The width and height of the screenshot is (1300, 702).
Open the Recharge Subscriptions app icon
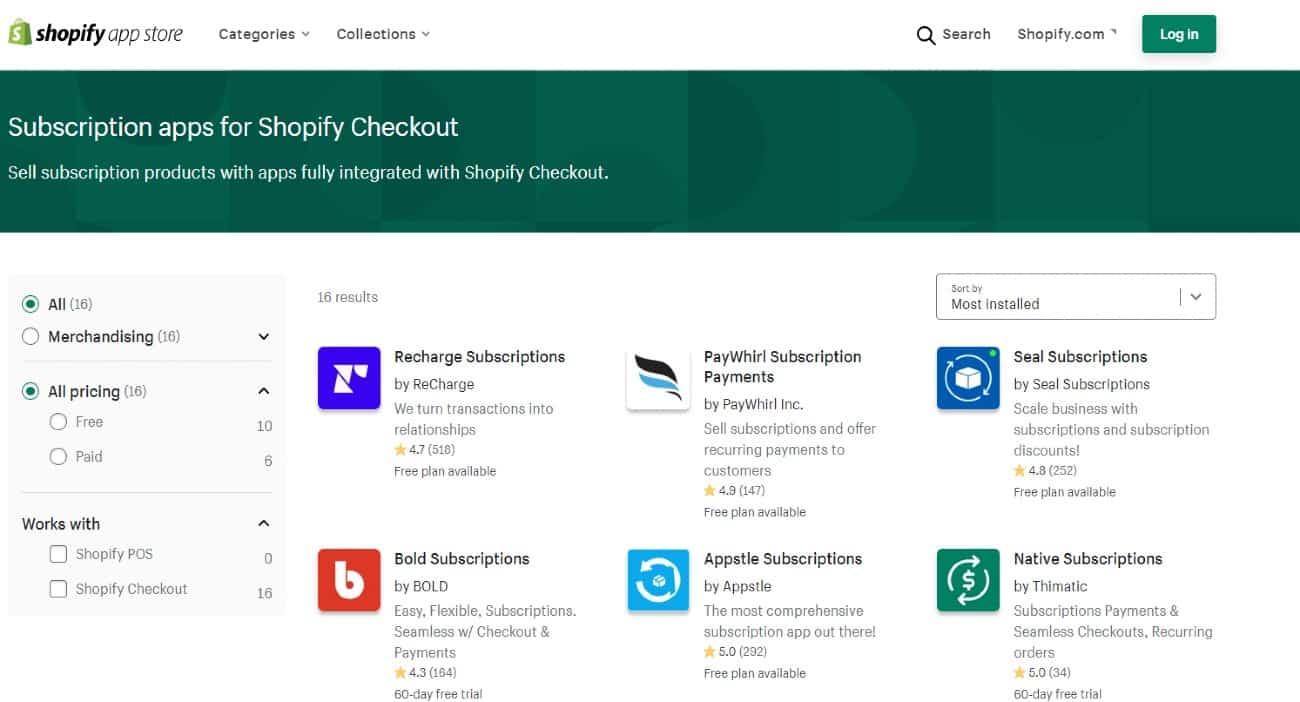pyautogui.click(x=349, y=378)
